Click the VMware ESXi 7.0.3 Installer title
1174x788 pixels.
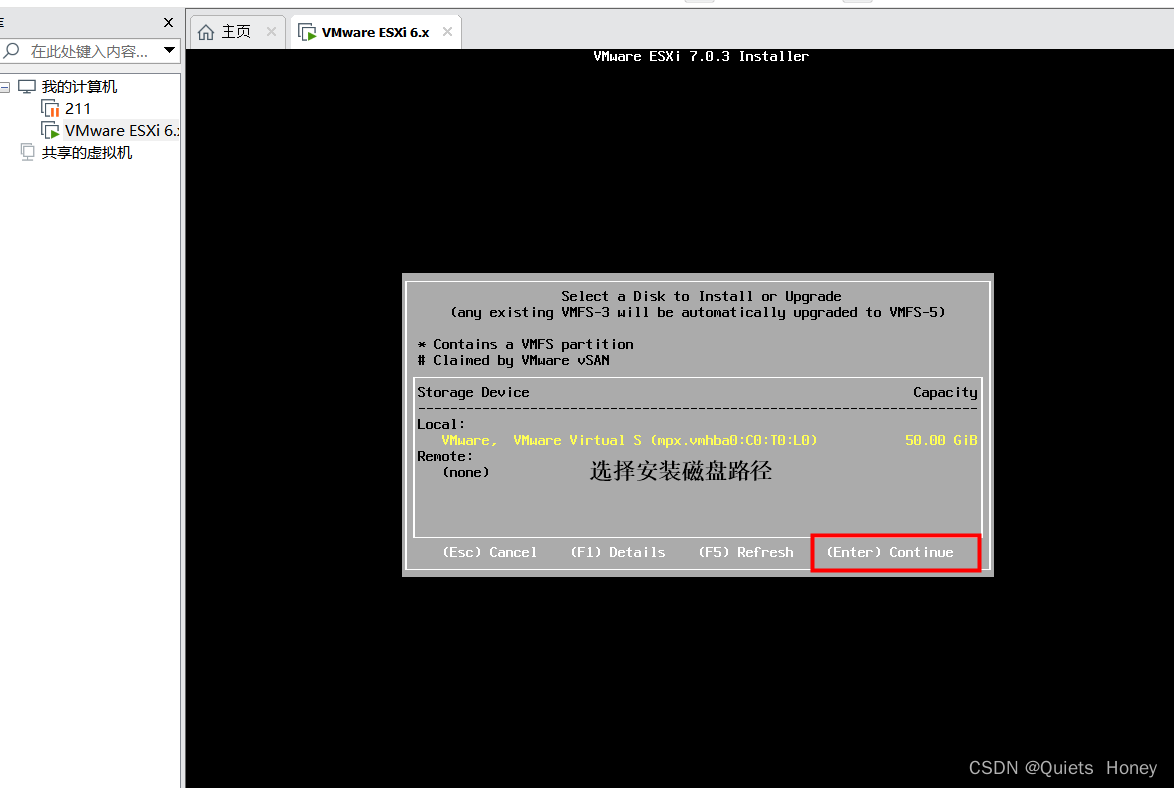(x=701, y=56)
